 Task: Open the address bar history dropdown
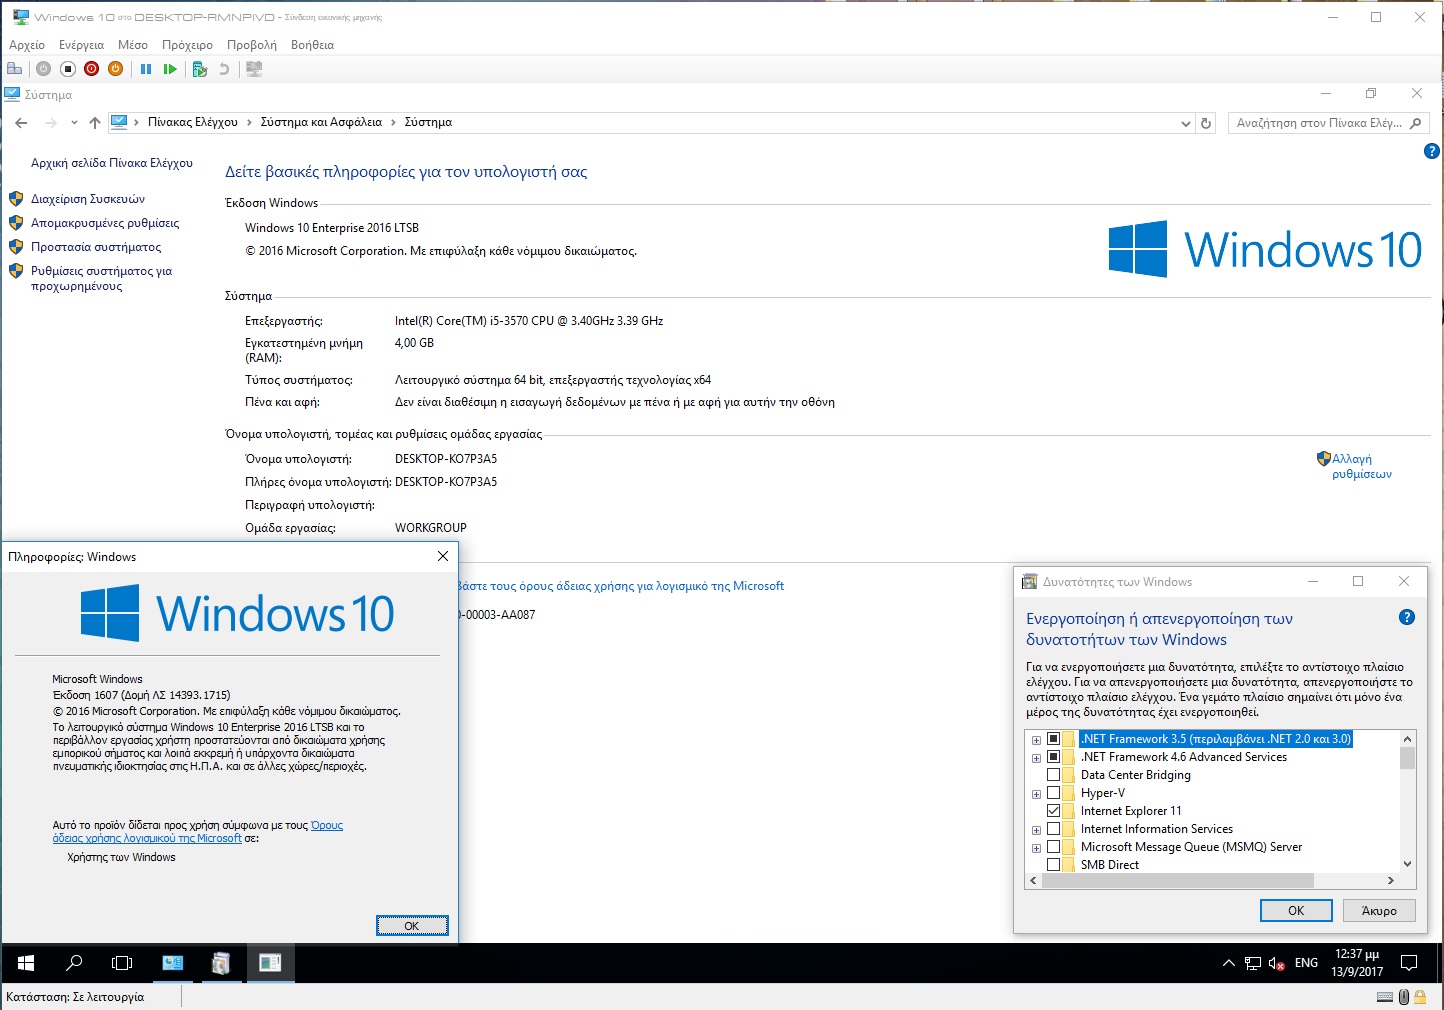point(1185,123)
